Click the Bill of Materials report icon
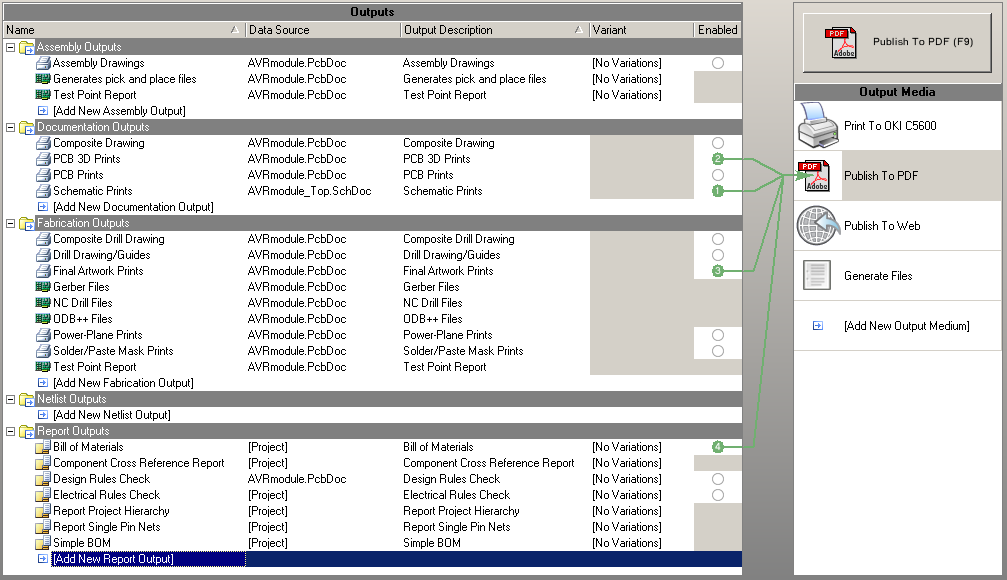This screenshot has height=580, width=1007. coord(43,447)
